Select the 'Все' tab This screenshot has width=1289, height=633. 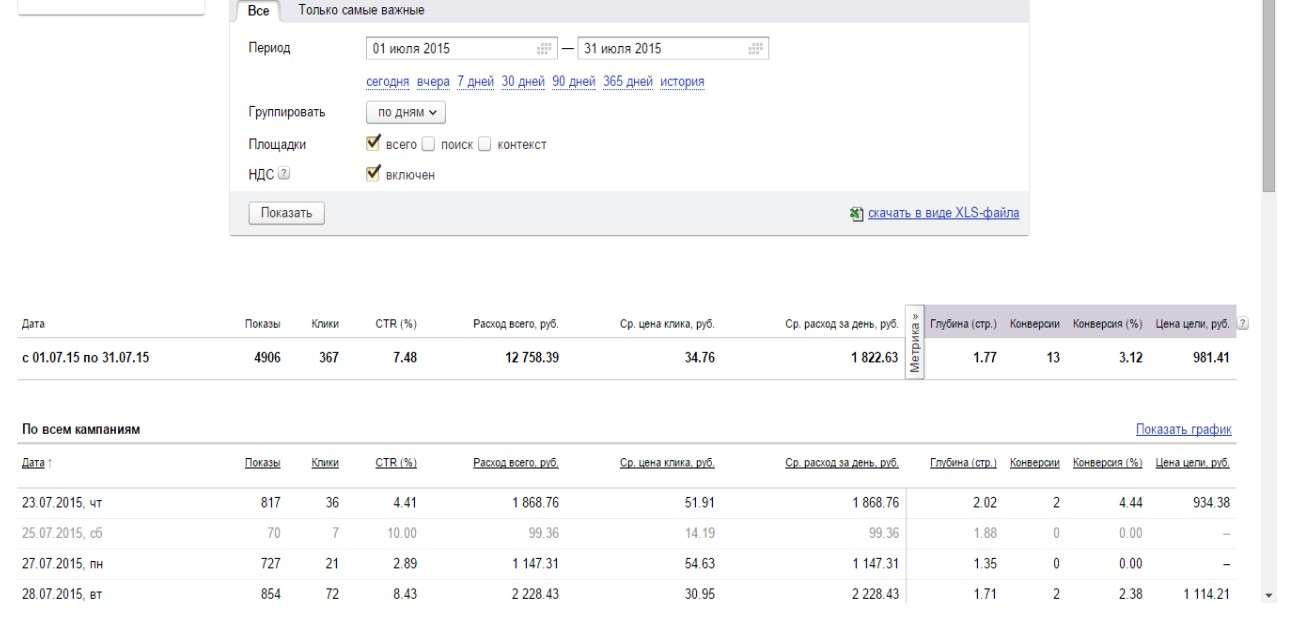pos(258,11)
